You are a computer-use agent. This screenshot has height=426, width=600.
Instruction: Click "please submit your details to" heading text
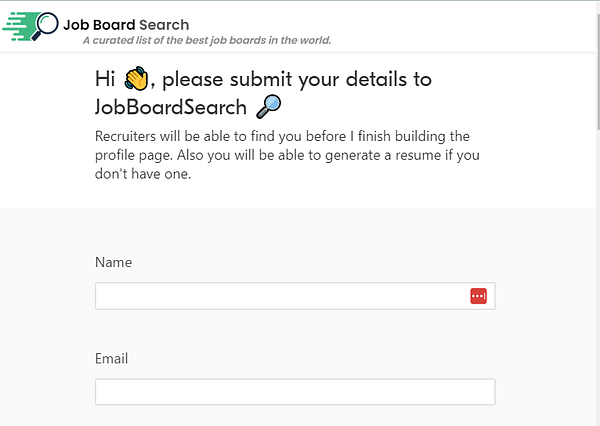(x=297, y=78)
